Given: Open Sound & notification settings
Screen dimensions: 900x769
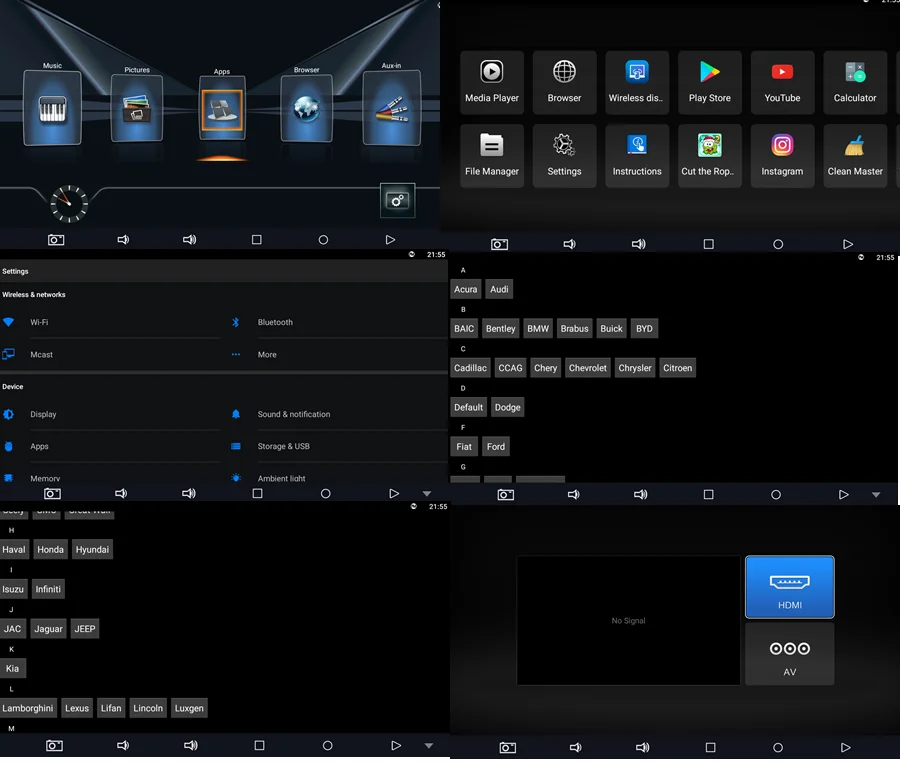Looking at the screenshot, I should [x=339, y=414].
